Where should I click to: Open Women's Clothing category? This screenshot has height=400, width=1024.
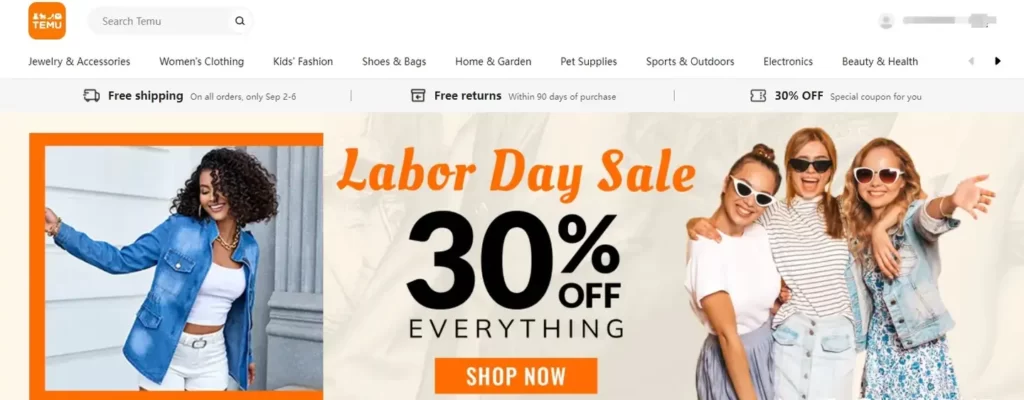[202, 61]
